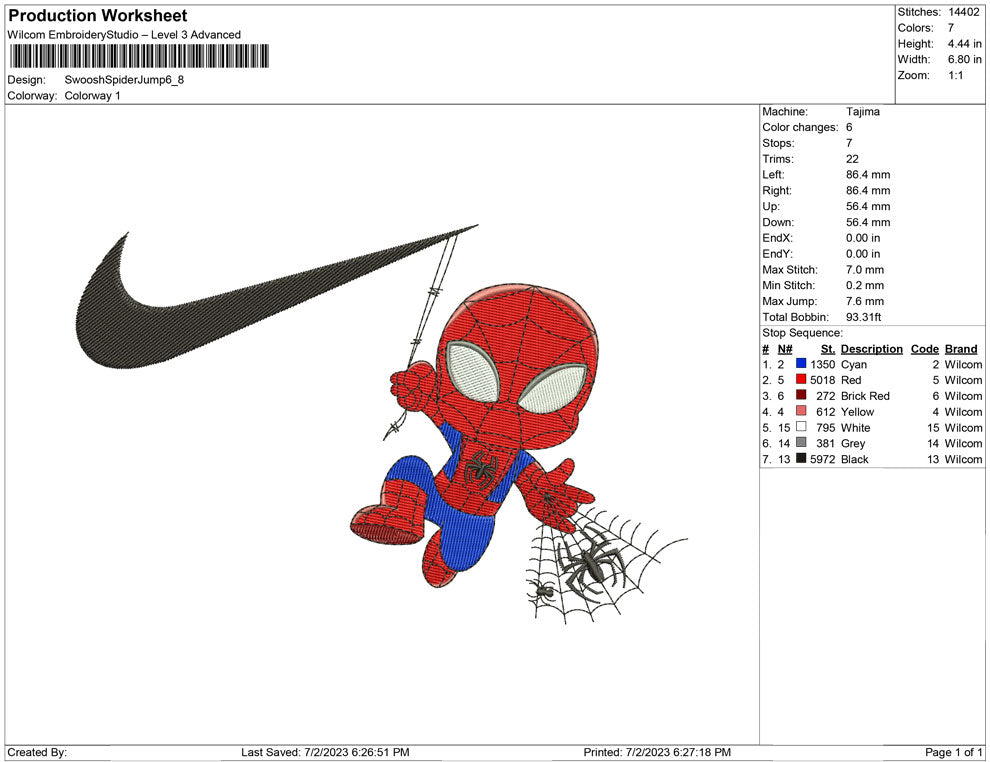Click the Brick Red color swatch
The height and width of the screenshot is (762, 990).
(x=801, y=395)
